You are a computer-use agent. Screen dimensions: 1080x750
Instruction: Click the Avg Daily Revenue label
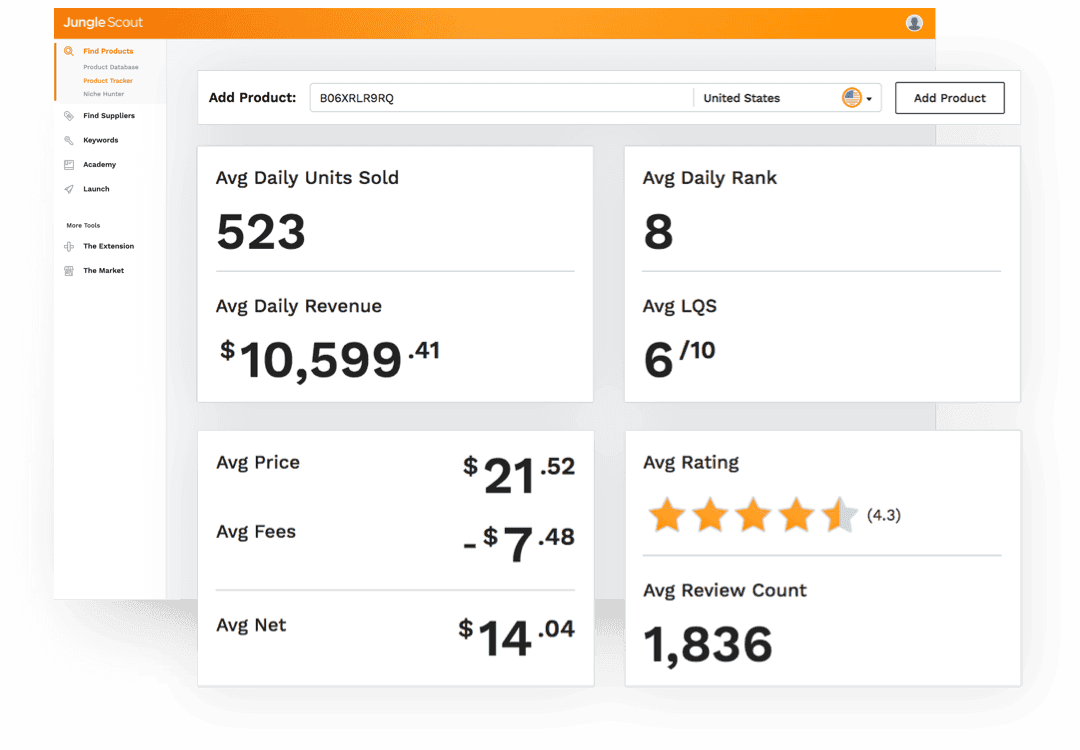click(x=299, y=306)
